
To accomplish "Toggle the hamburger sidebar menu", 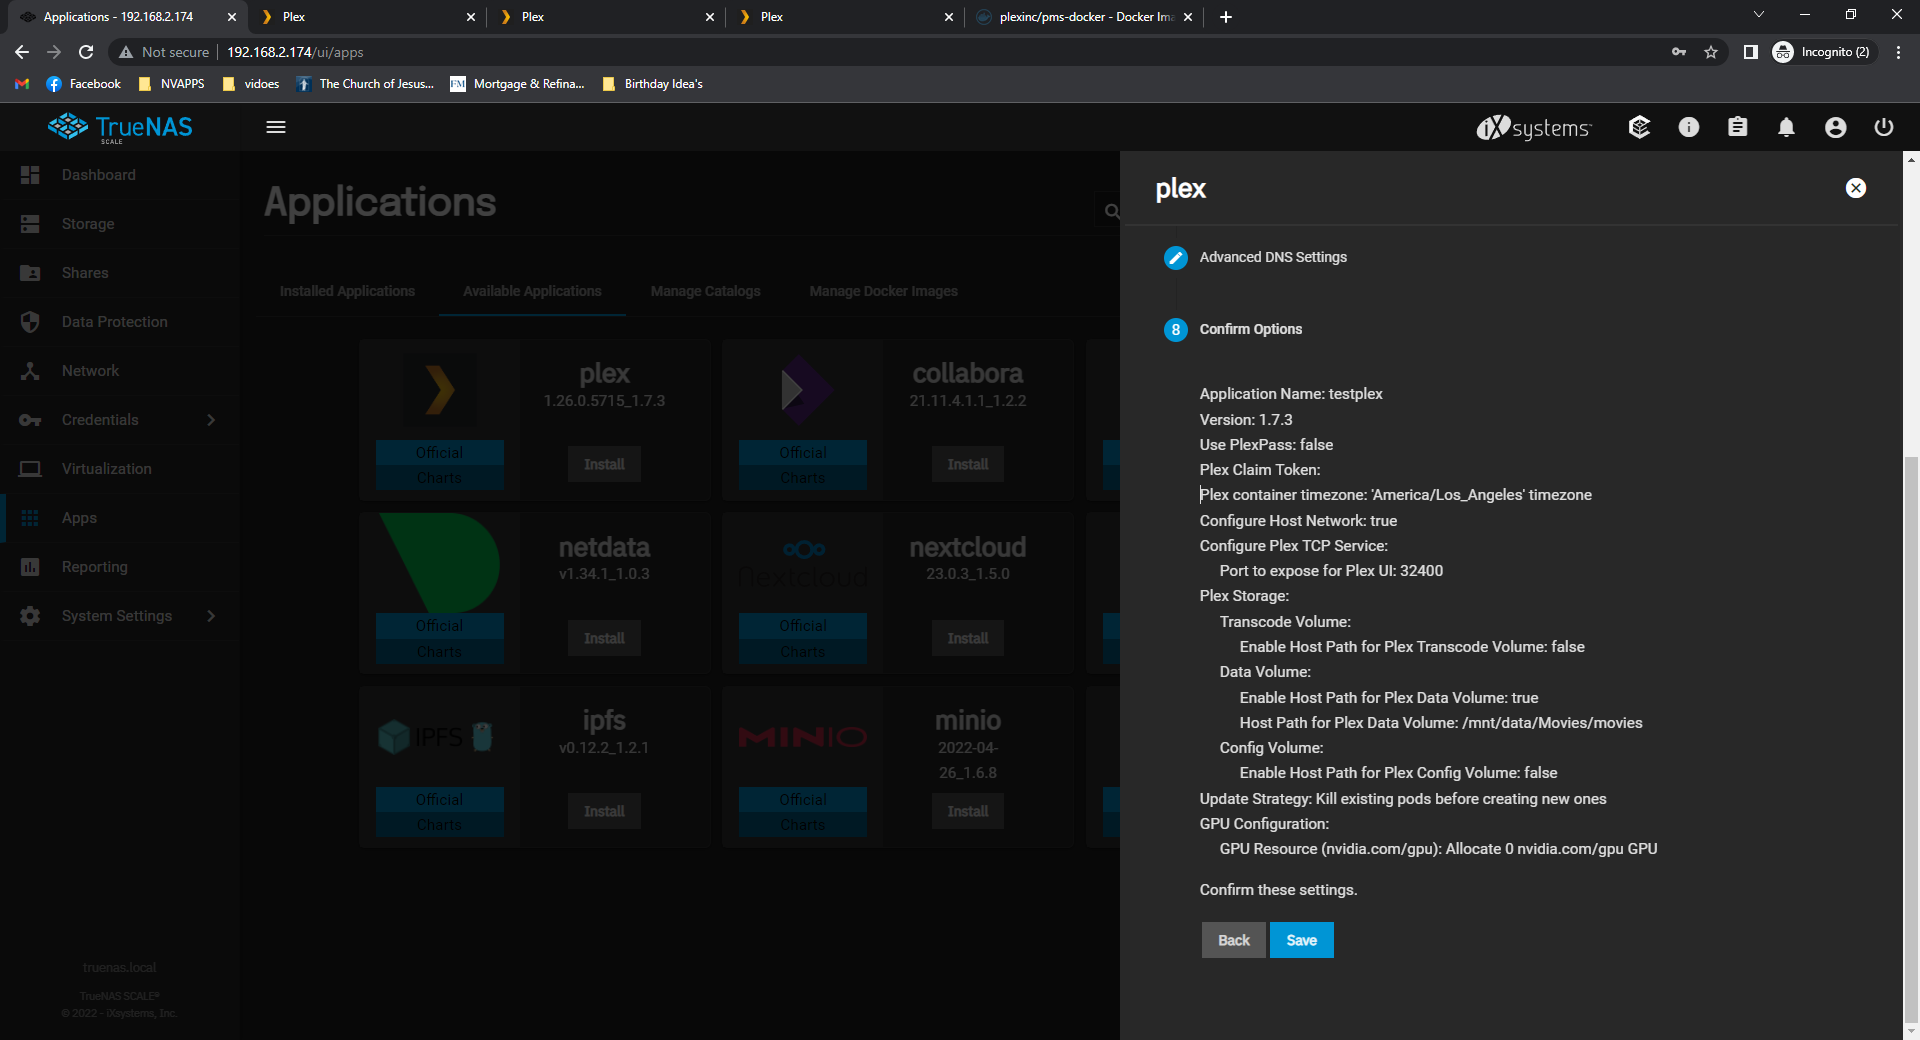I will 276,127.
